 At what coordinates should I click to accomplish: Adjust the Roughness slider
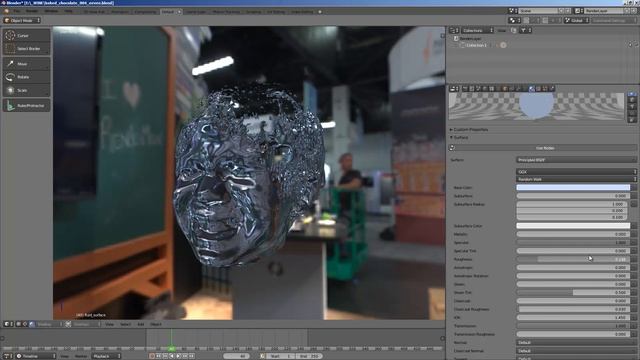[x=573, y=259]
